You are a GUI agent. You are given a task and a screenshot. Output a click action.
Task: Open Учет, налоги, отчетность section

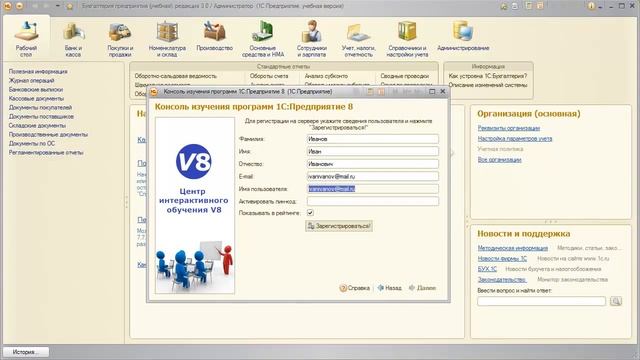358,39
